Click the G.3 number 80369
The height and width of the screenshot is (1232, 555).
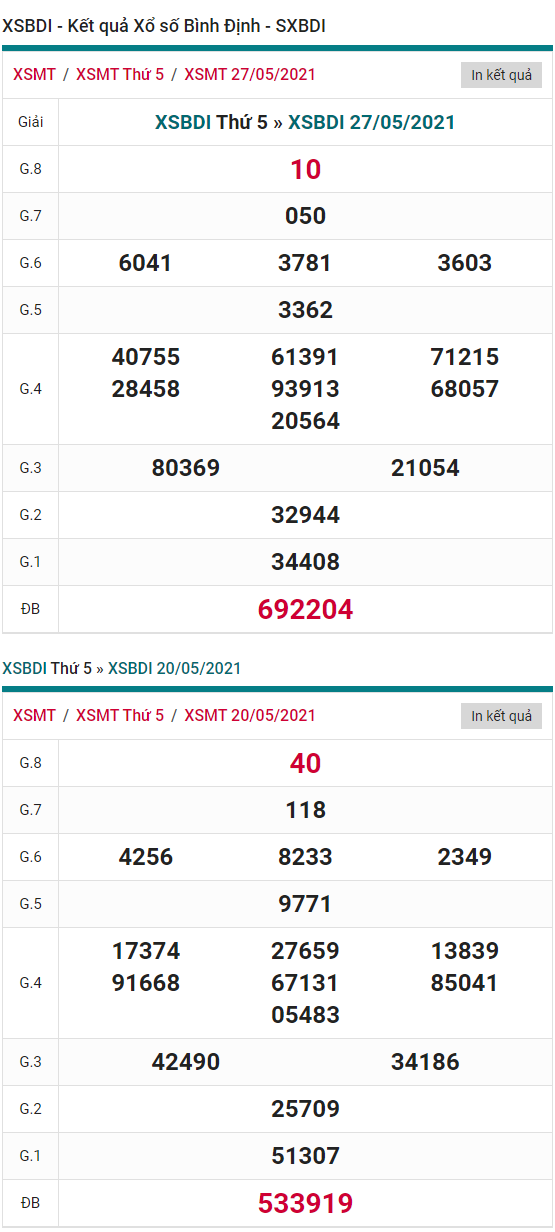point(186,468)
